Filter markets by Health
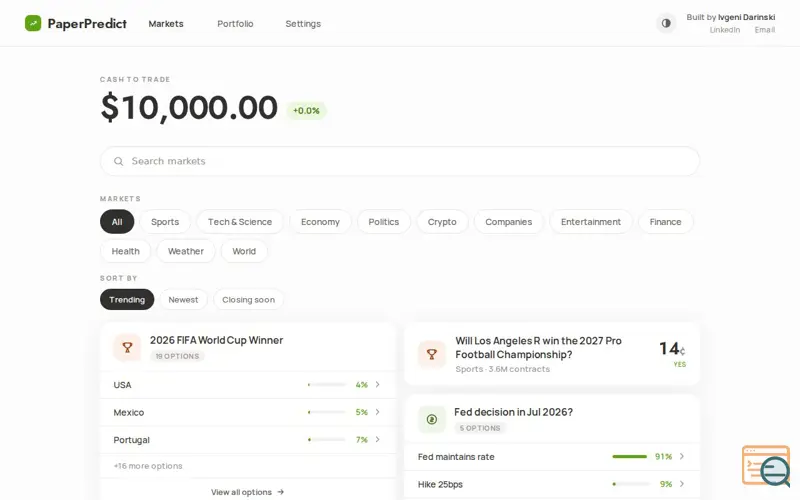Viewport: 800px width, 500px height. (x=126, y=251)
